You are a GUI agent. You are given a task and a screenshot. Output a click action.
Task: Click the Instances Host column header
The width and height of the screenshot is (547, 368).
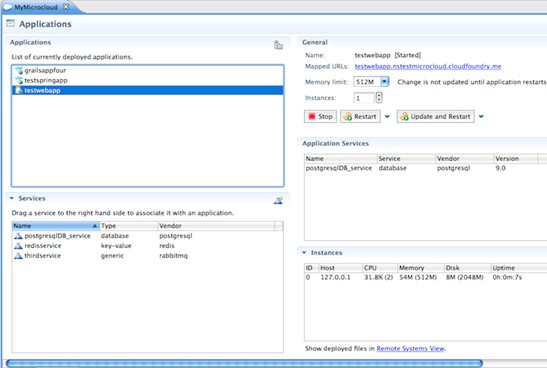pyautogui.click(x=340, y=268)
